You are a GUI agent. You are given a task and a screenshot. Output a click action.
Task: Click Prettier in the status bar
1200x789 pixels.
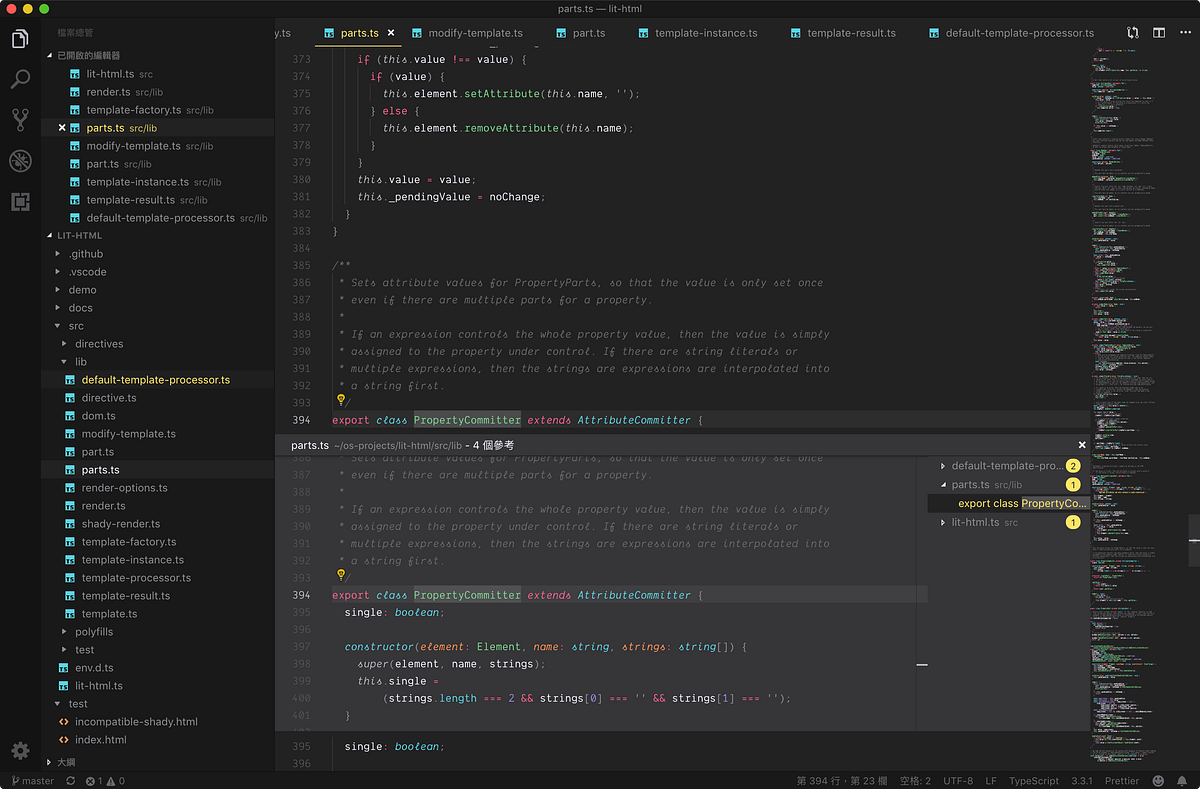1121,781
